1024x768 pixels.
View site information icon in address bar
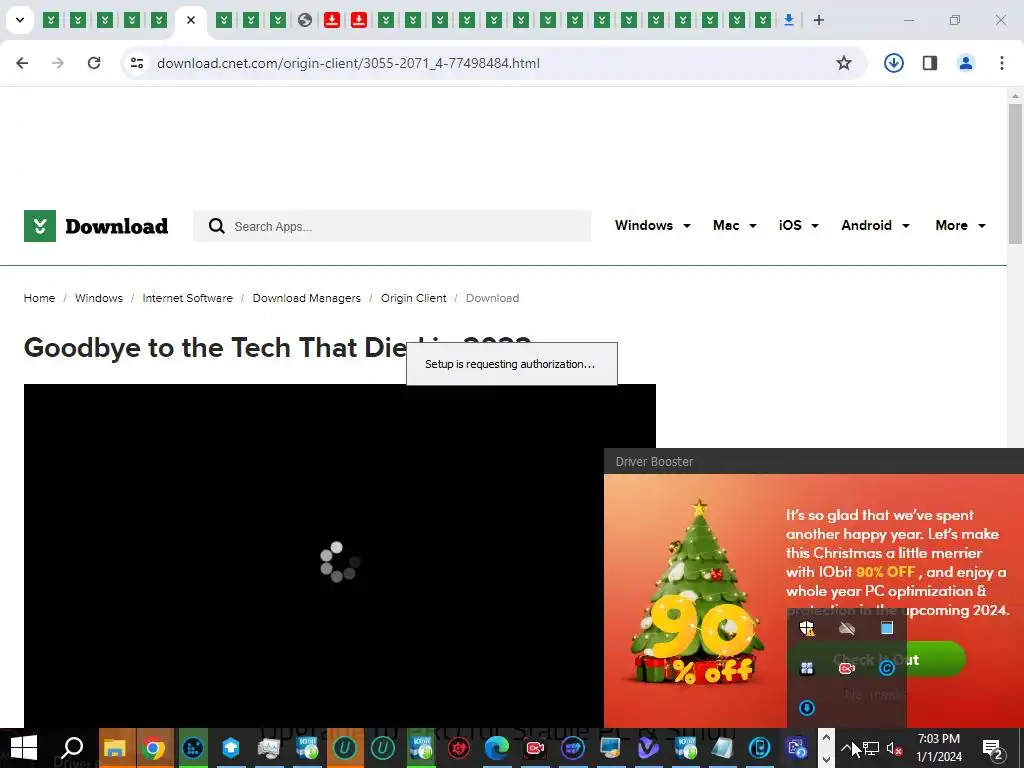137,63
